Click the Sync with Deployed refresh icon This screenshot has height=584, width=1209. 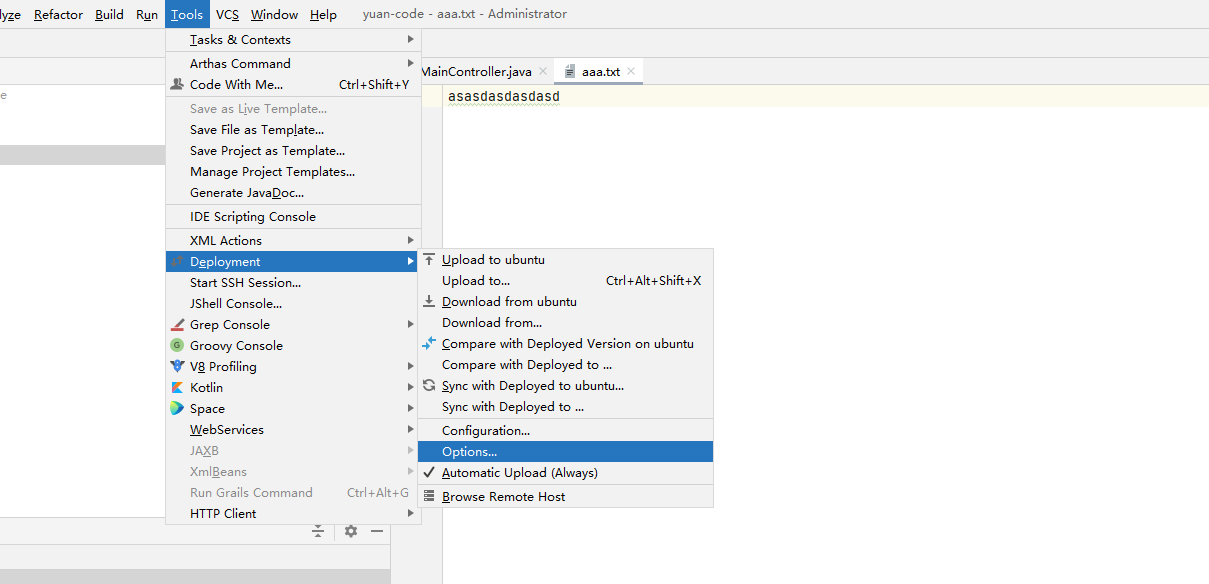[x=430, y=386]
